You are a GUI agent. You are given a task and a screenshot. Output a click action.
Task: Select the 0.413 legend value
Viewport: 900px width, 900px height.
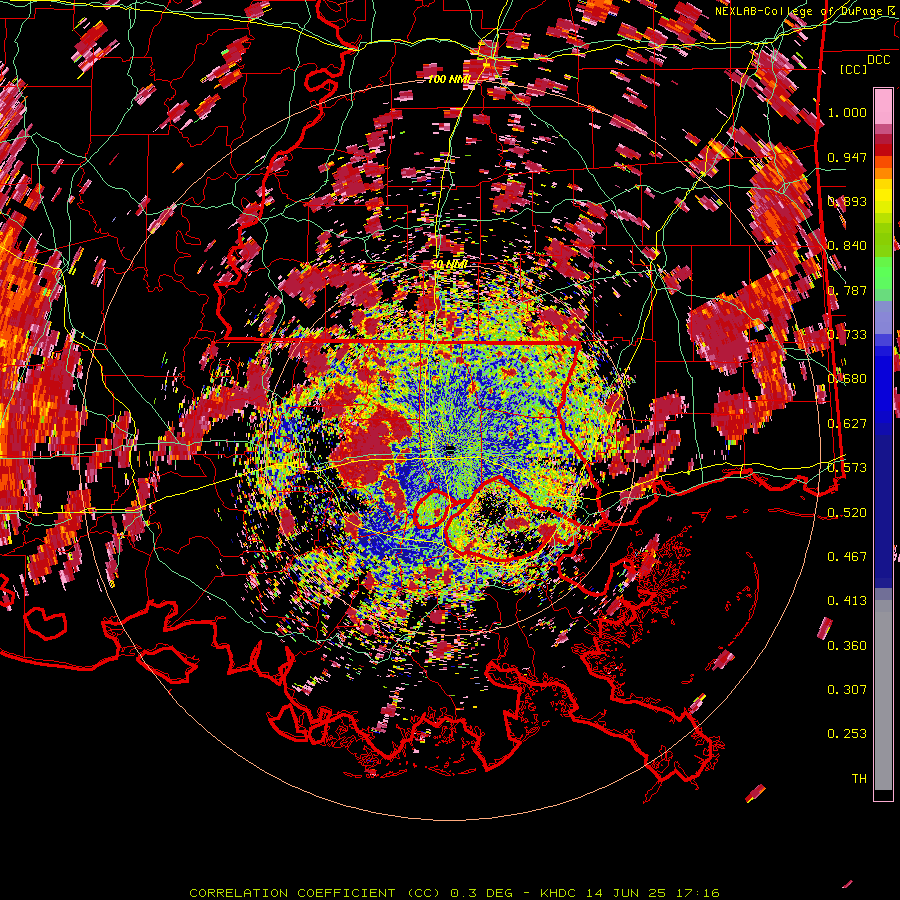[x=847, y=601]
